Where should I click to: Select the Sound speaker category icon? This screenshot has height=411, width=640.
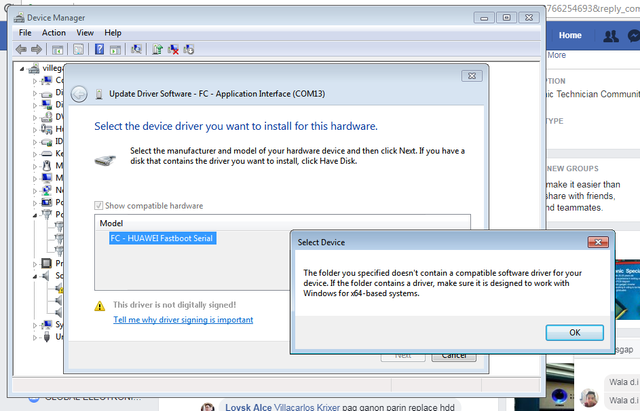46,276
